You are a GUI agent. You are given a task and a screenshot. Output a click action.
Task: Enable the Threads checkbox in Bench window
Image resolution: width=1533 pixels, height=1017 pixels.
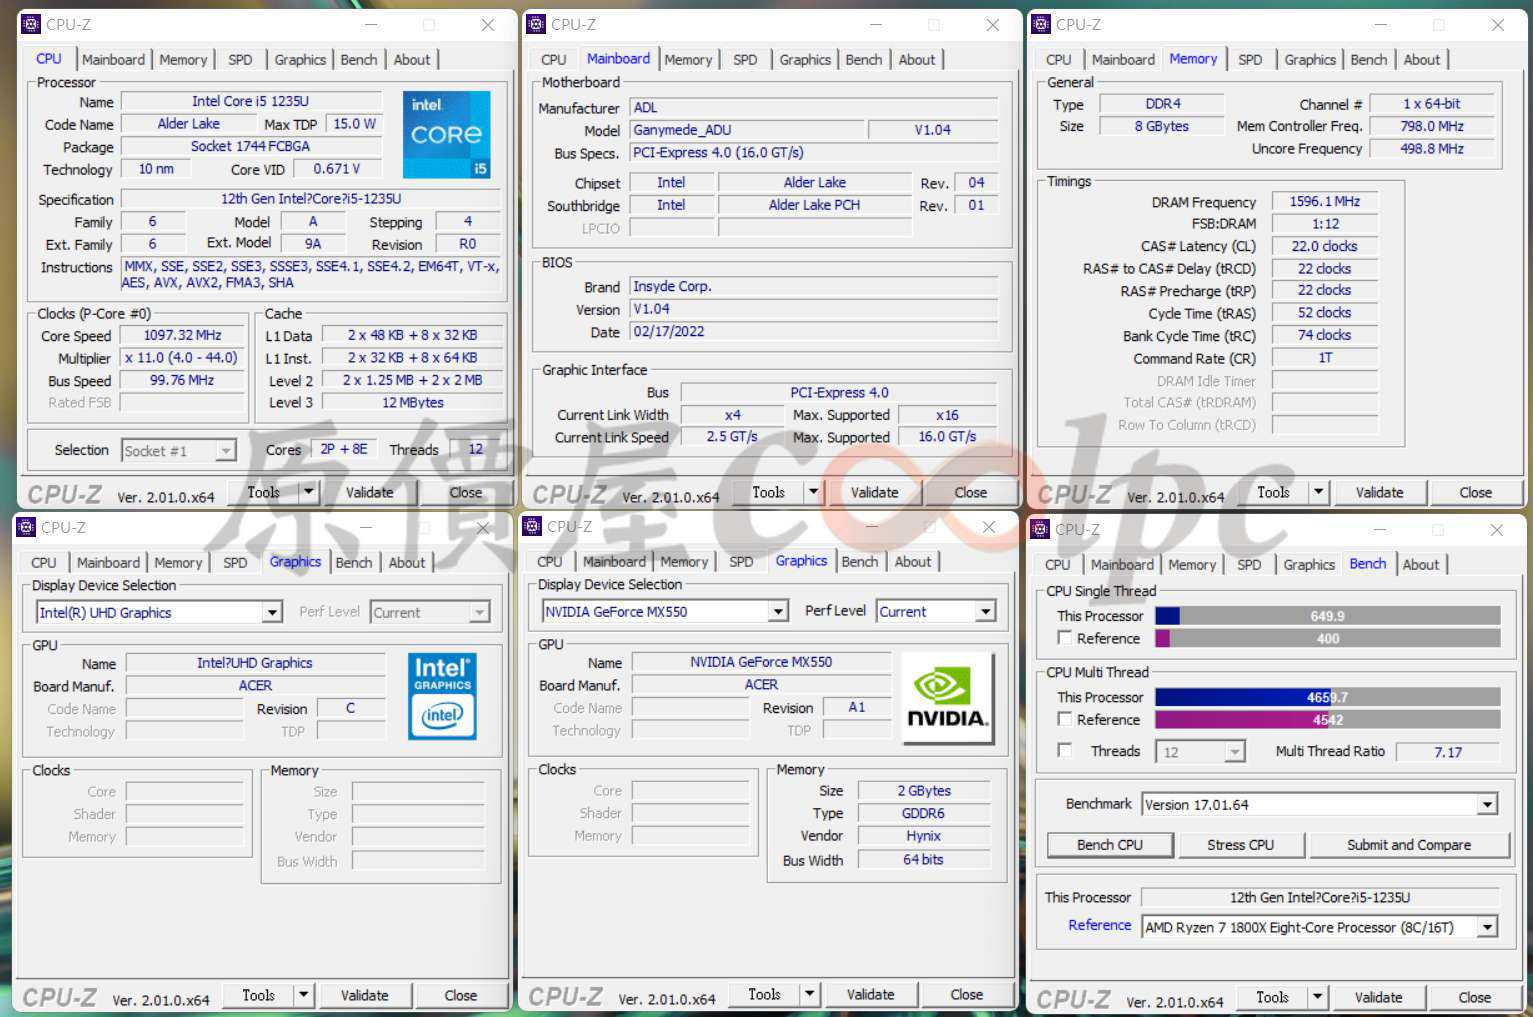coord(1065,750)
